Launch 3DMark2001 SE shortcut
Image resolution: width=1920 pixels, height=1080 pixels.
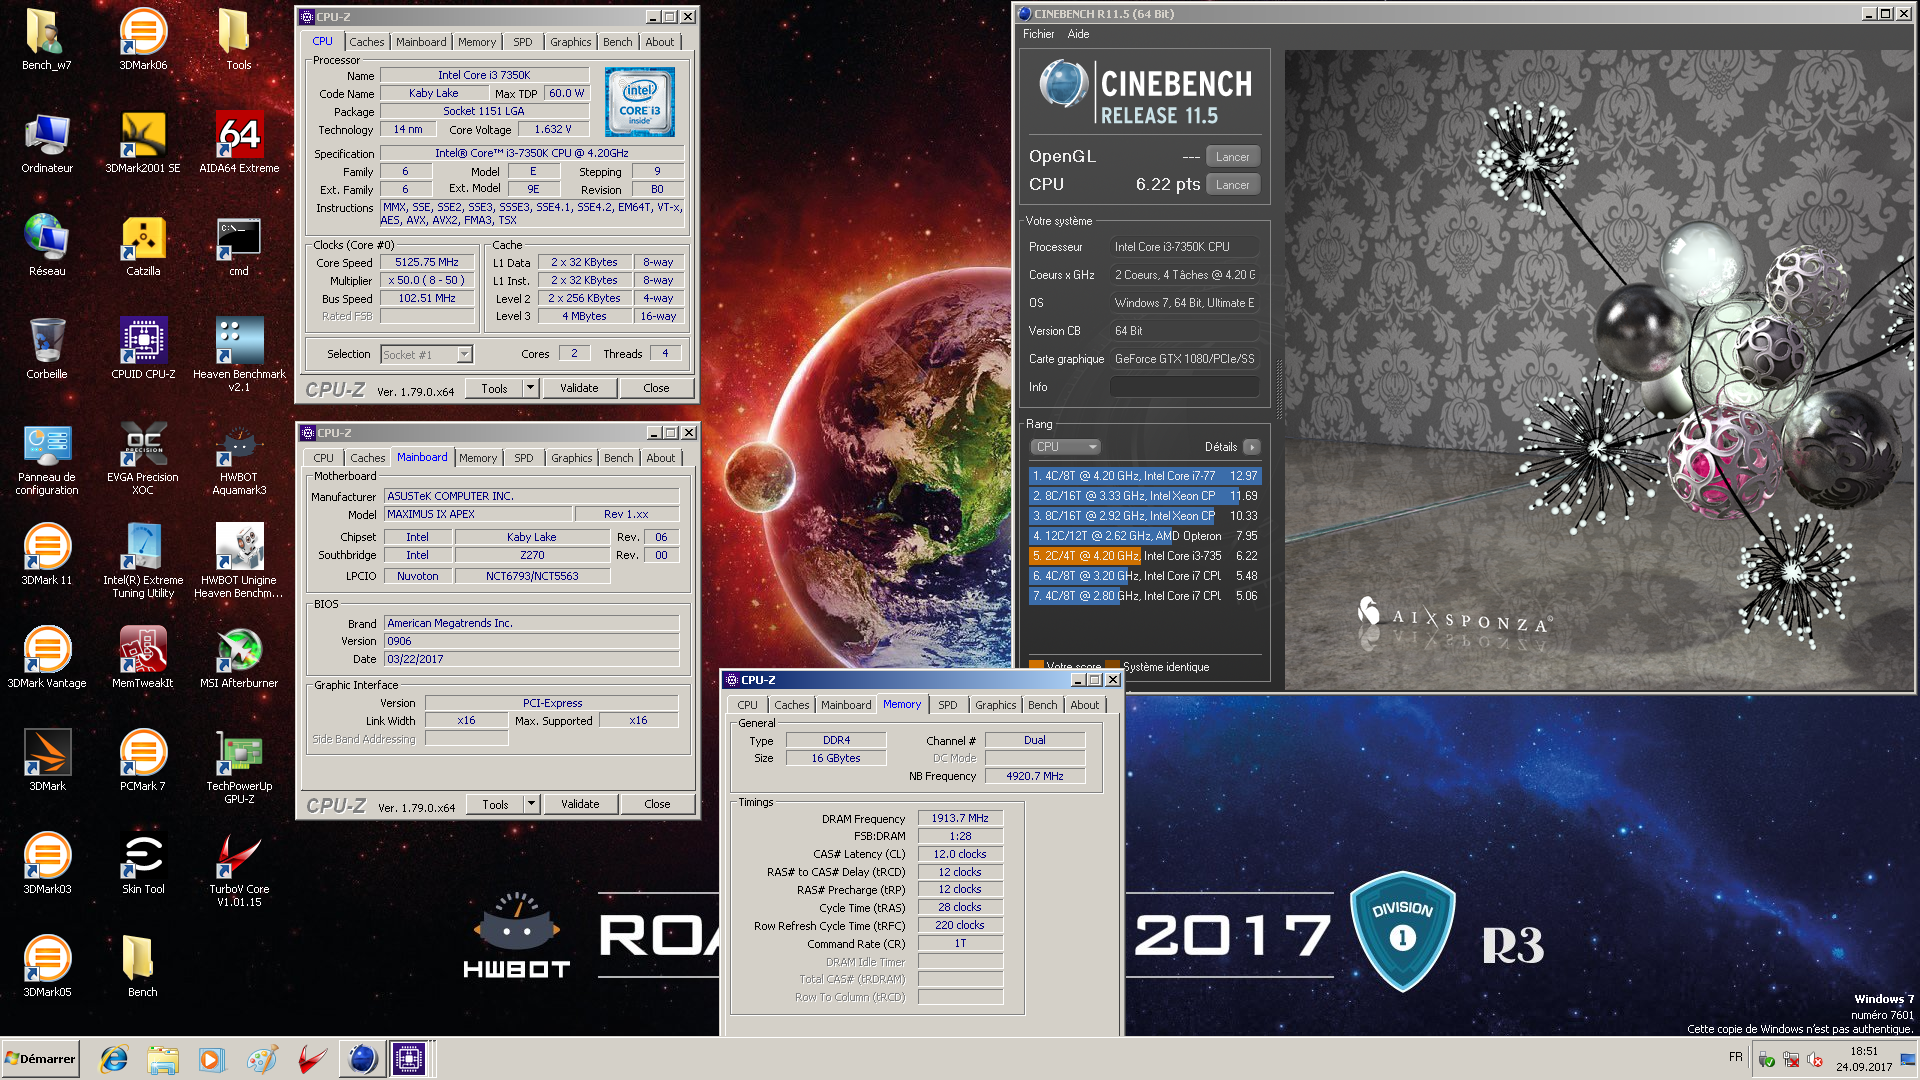[x=143, y=143]
